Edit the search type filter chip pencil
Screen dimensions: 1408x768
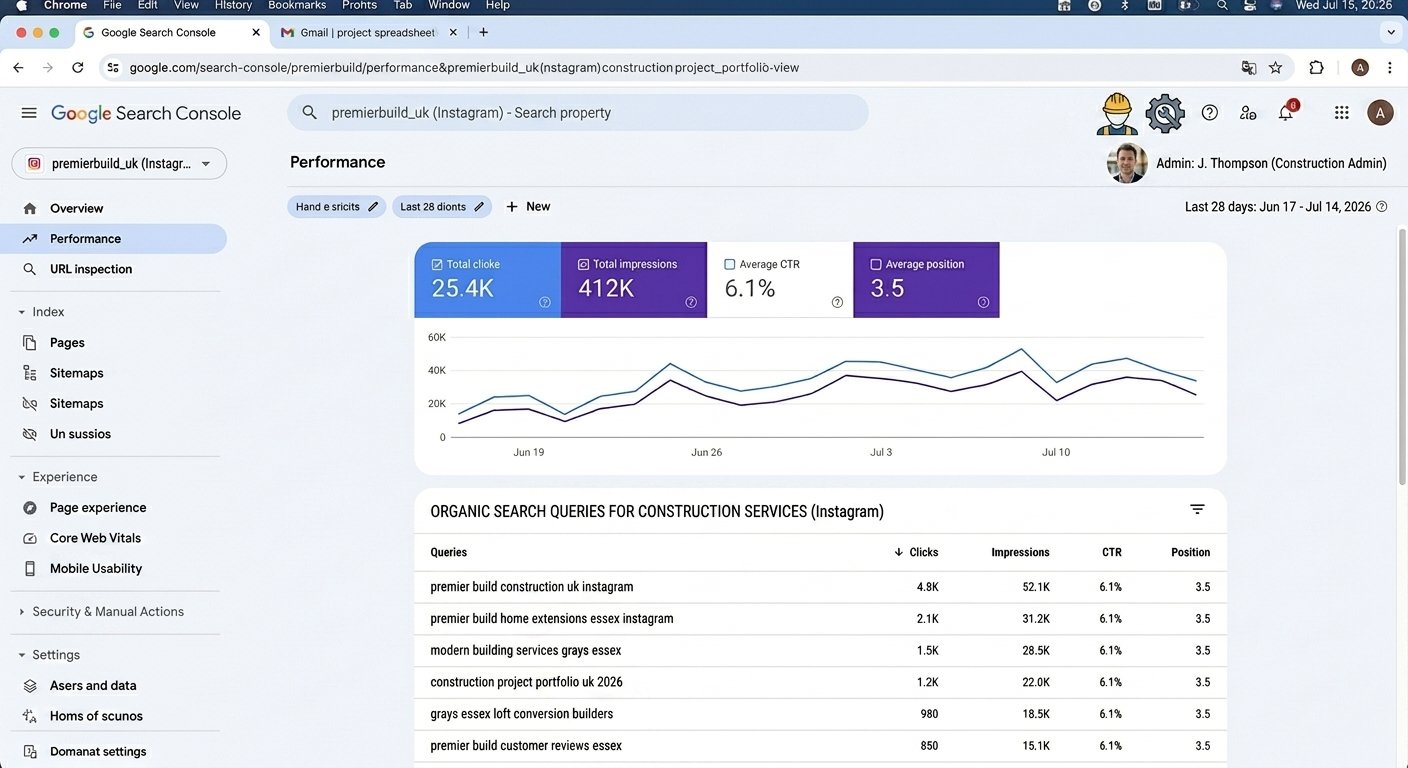[373, 207]
